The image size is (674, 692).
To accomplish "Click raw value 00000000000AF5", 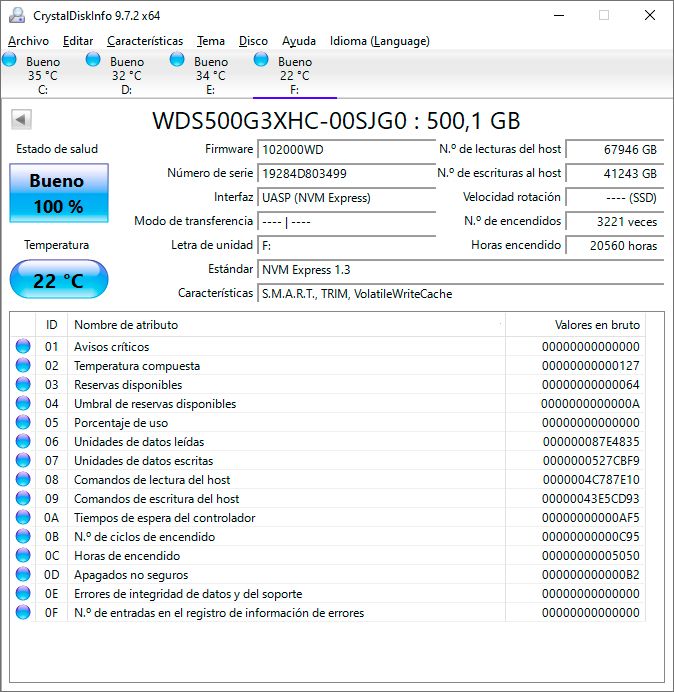I will (591, 518).
